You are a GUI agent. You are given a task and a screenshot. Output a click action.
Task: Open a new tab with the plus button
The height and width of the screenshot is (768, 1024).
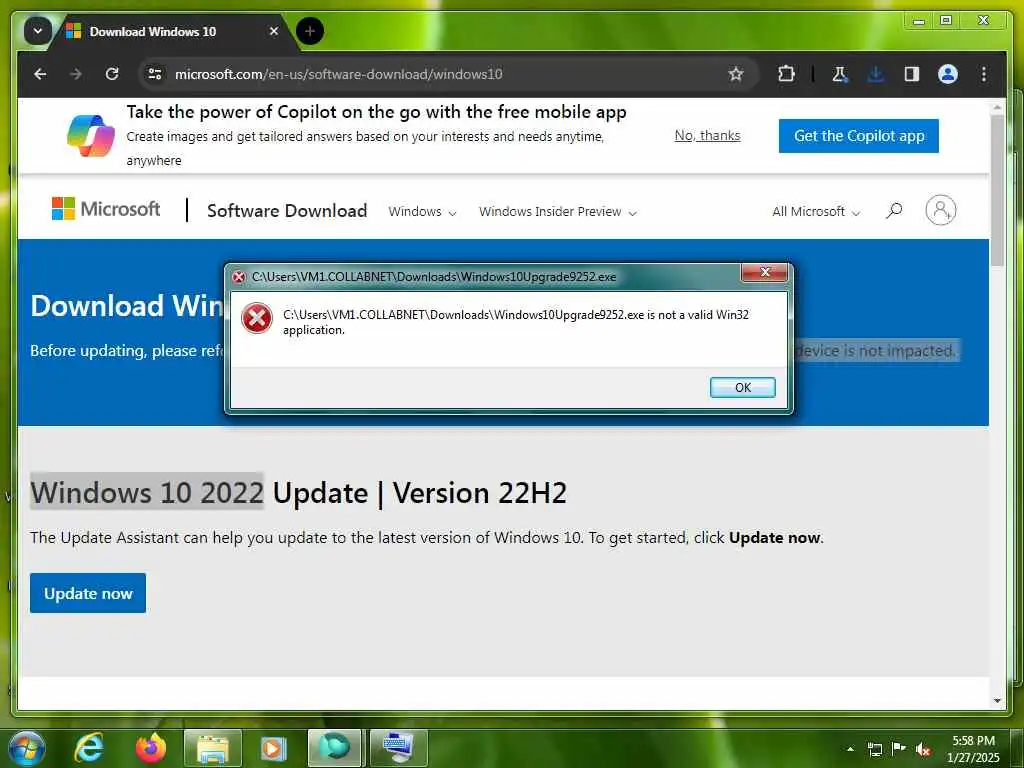[x=310, y=31]
